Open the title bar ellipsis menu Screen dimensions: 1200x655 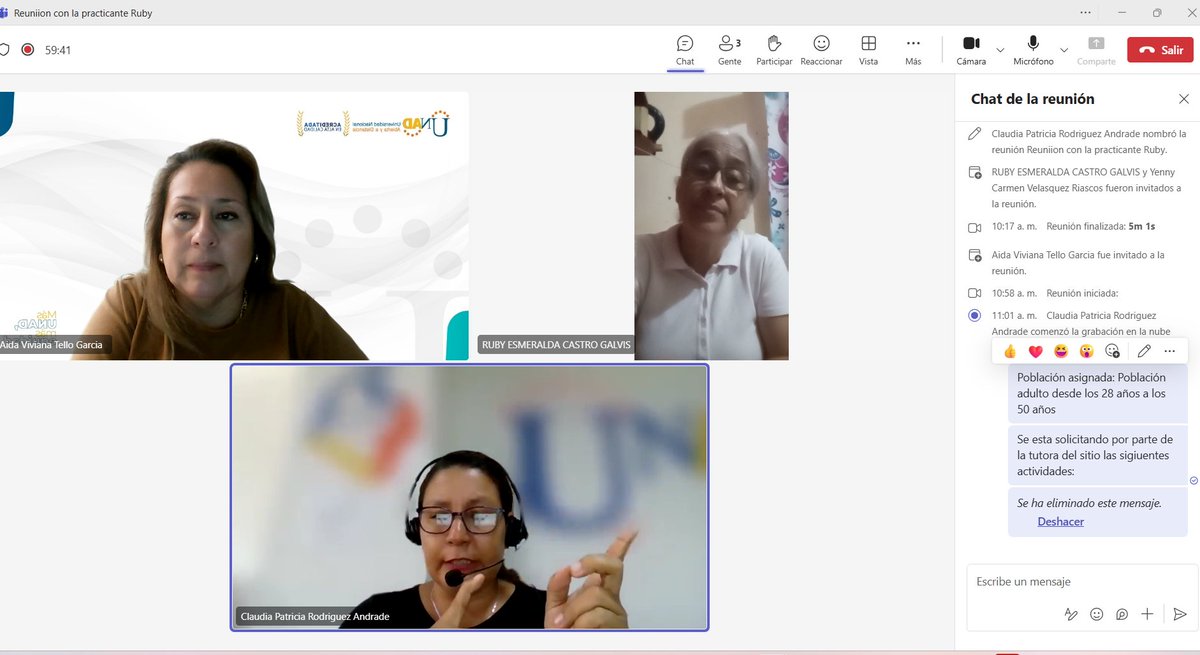tap(1087, 12)
